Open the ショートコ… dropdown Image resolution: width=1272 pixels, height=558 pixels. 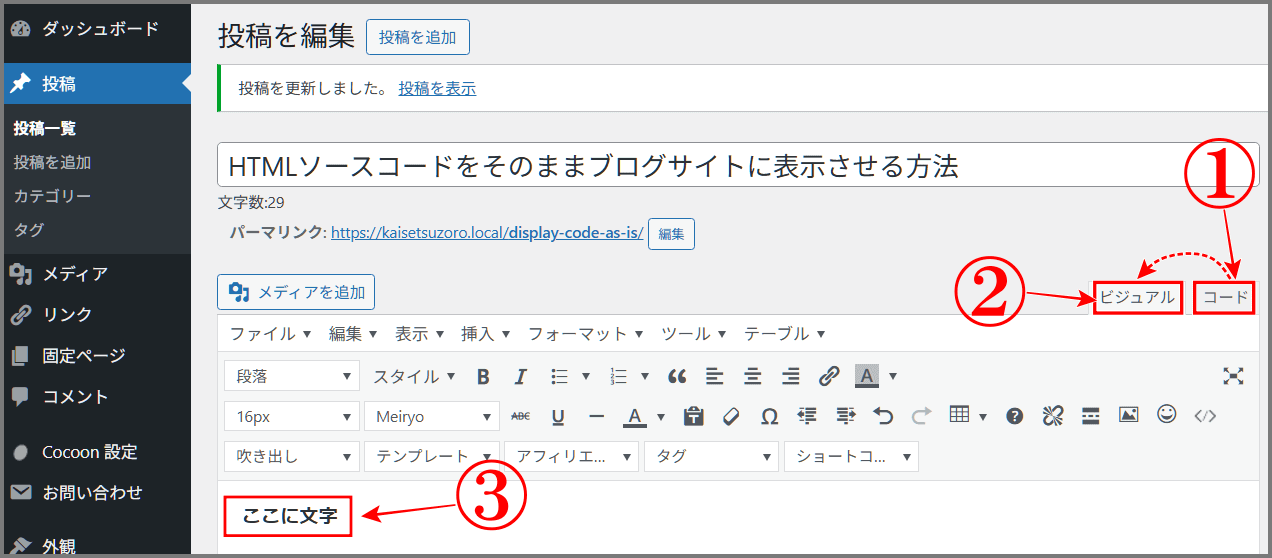851,456
